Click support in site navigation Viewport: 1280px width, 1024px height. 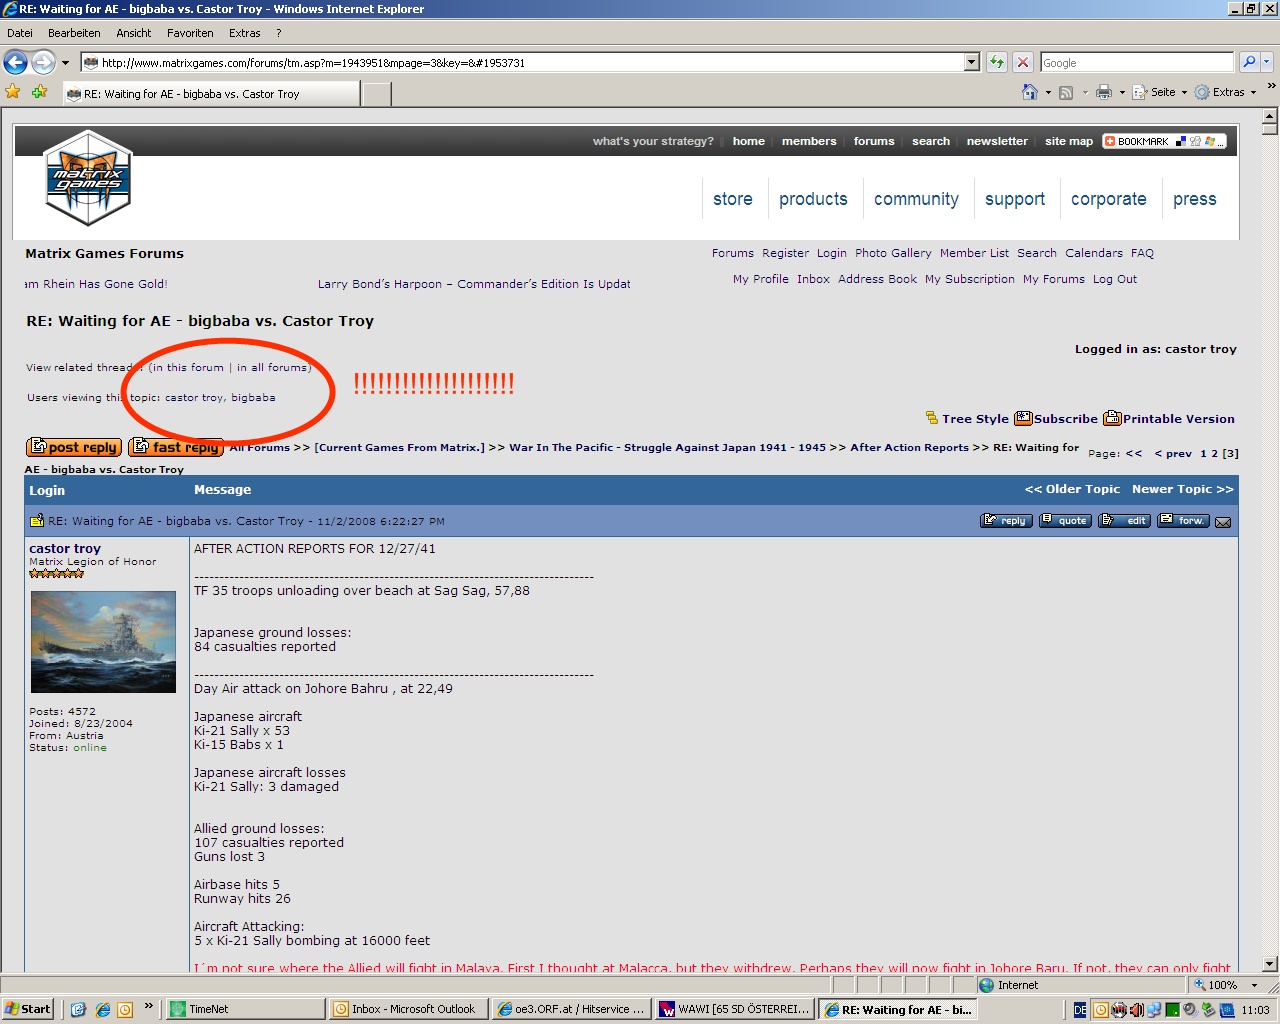coord(1015,199)
